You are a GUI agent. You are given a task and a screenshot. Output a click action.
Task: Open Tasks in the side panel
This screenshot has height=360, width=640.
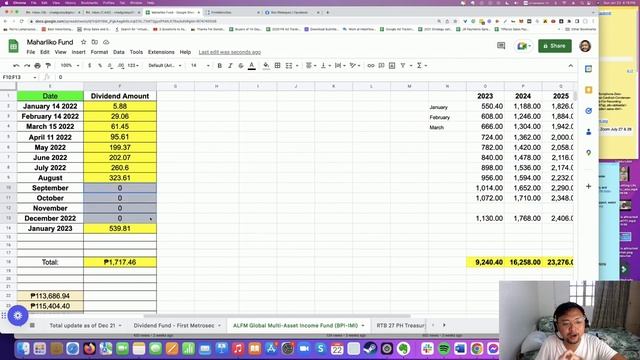589,111
